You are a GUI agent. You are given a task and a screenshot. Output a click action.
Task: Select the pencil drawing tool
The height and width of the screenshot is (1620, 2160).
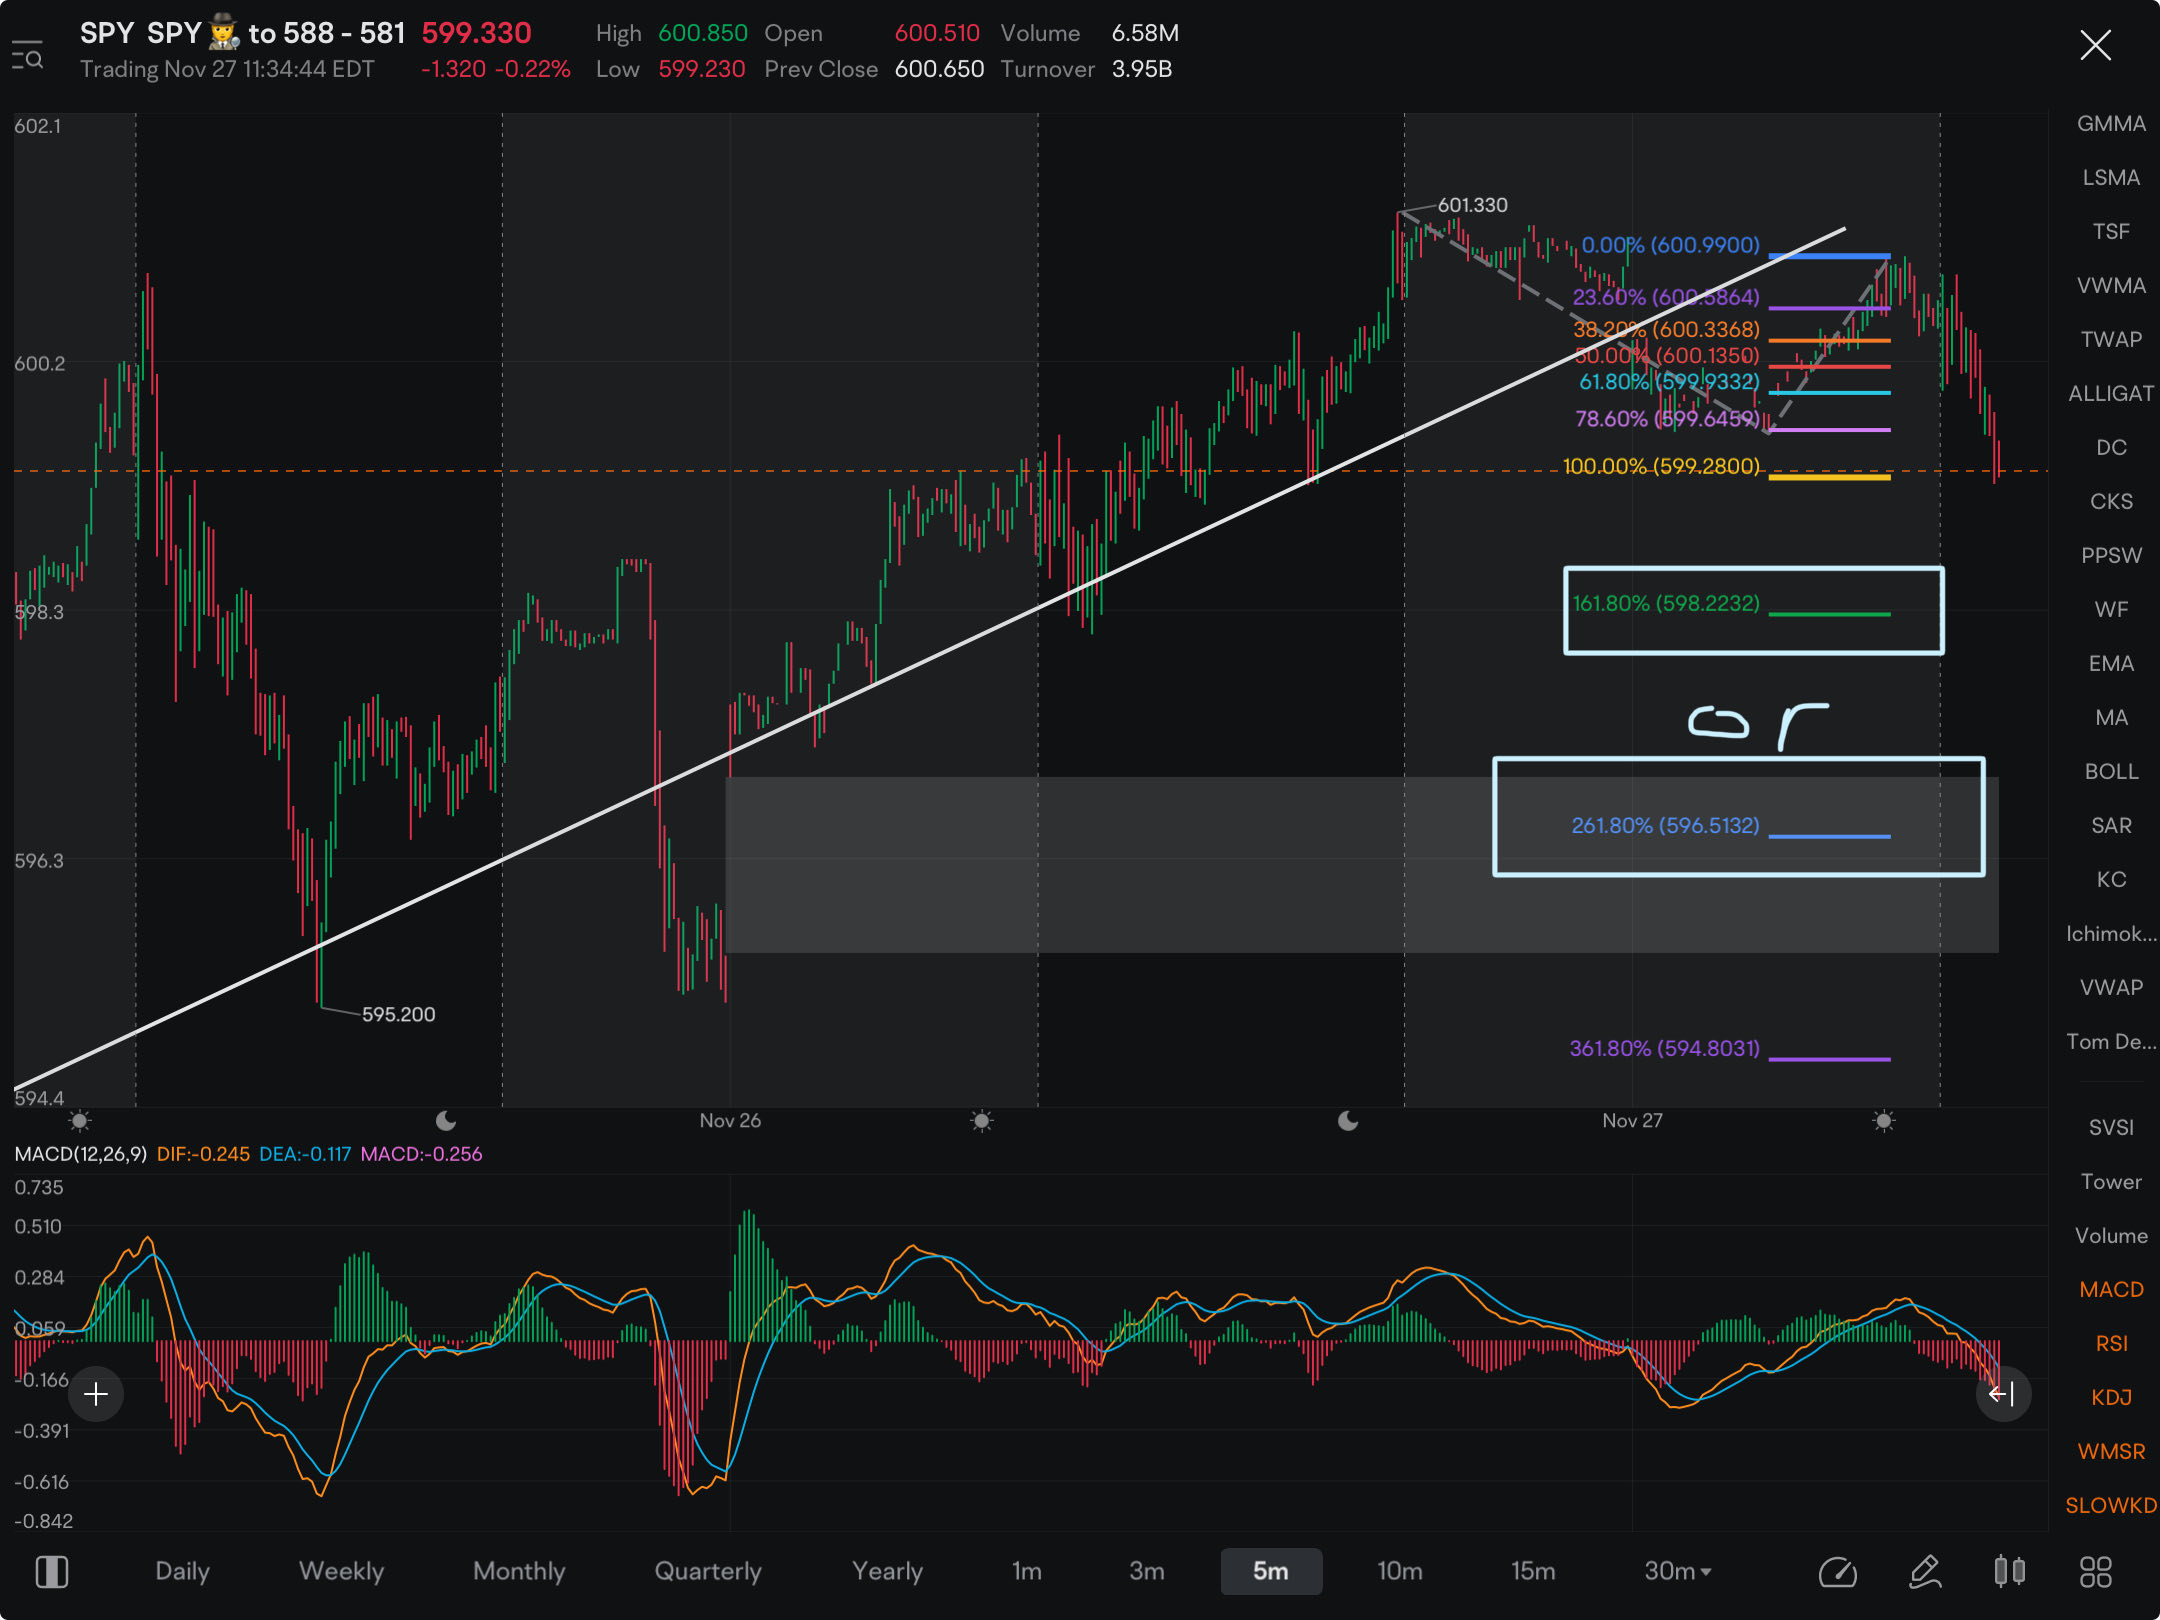pos(1924,1572)
